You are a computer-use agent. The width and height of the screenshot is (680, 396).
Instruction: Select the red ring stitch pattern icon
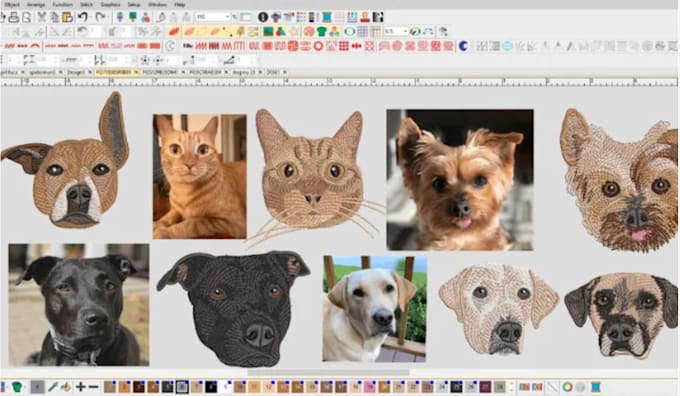[319, 46]
